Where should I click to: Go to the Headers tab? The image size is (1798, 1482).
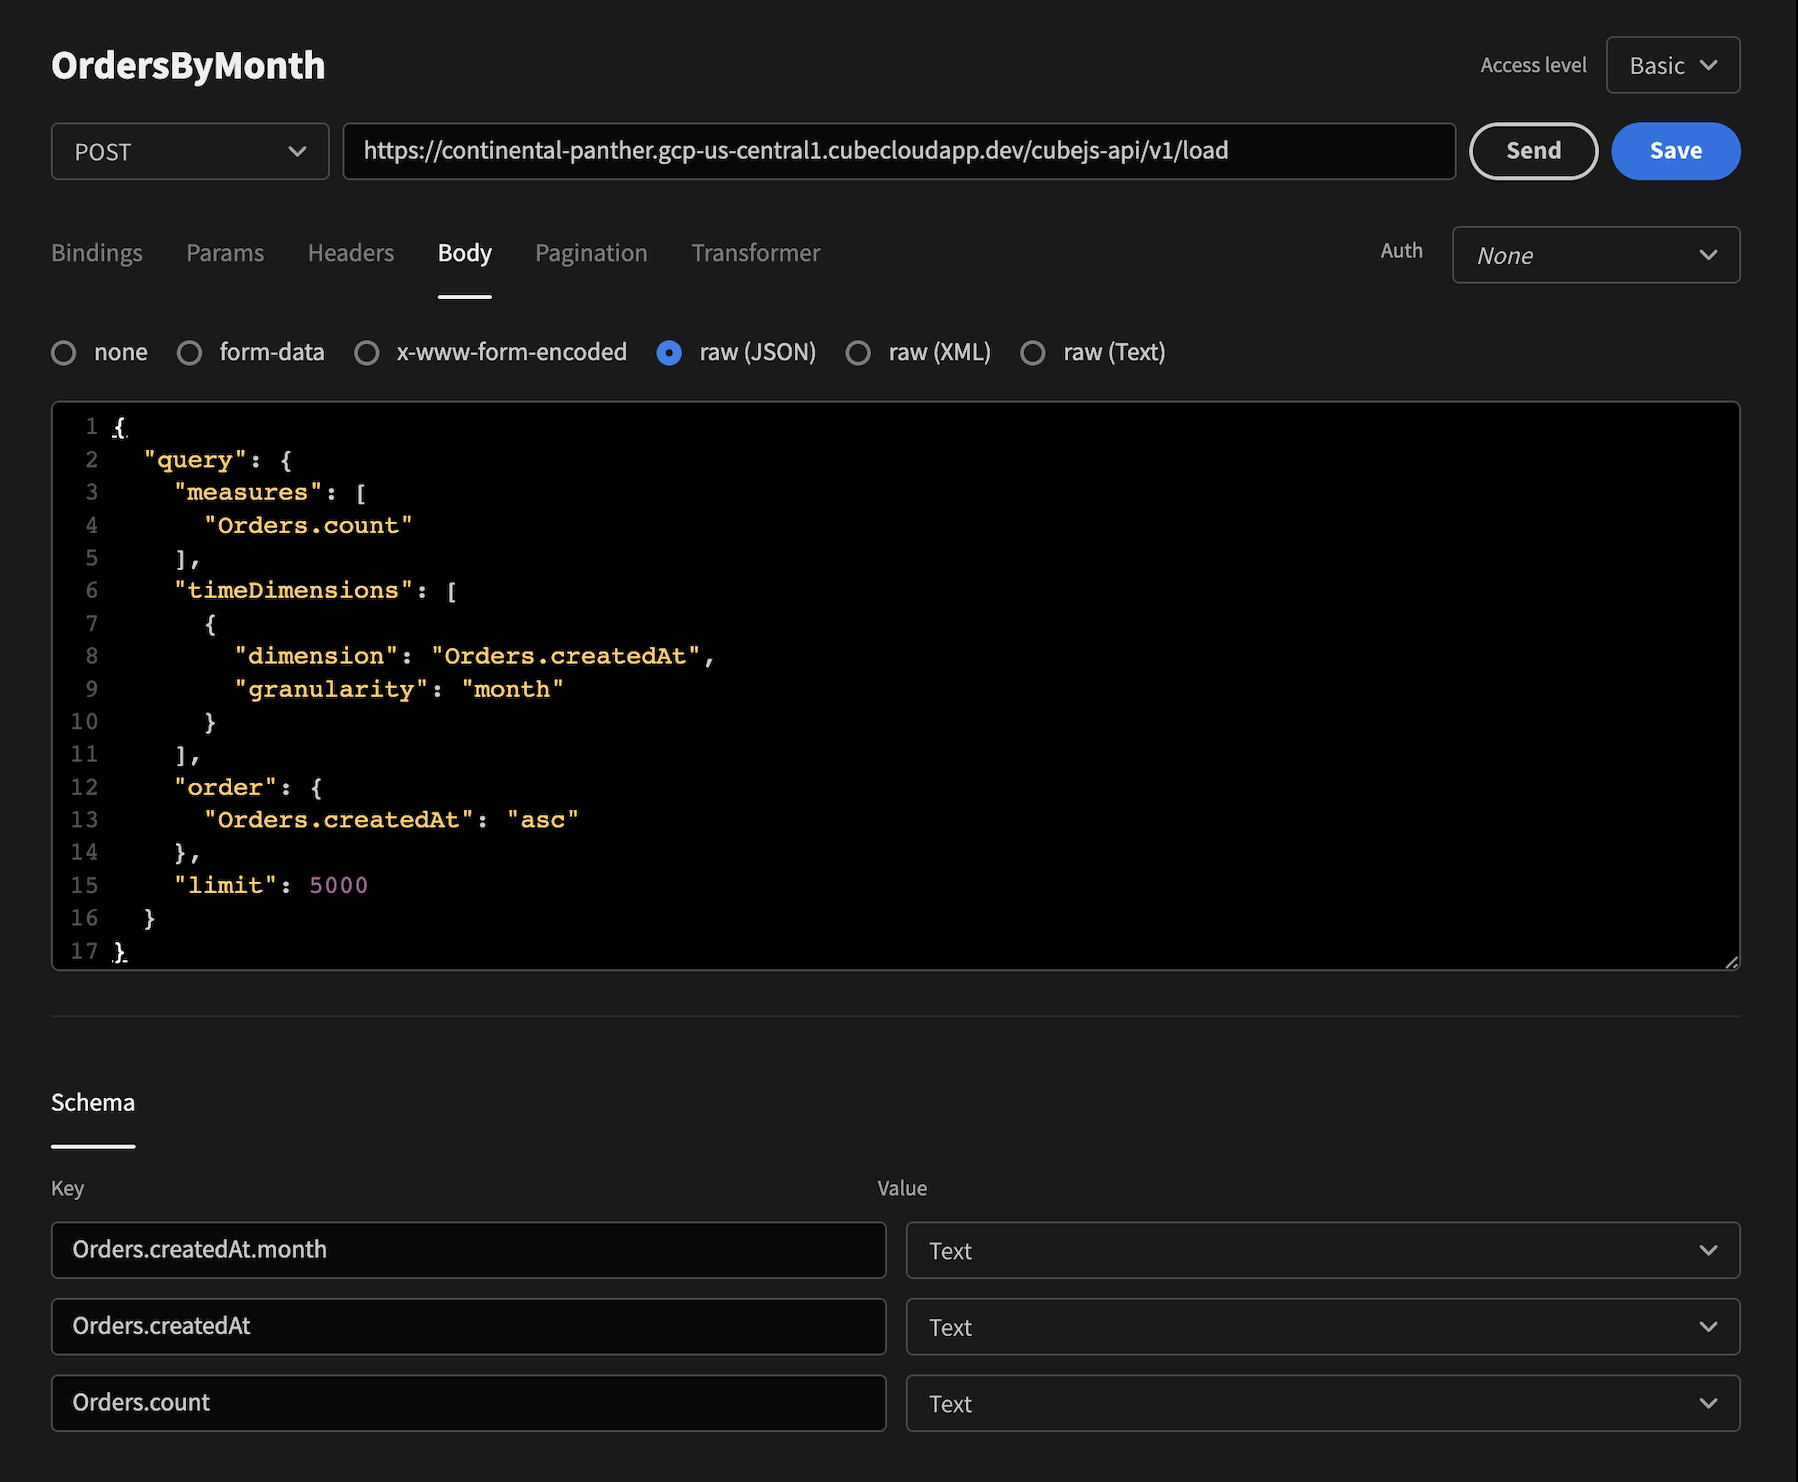(x=351, y=253)
